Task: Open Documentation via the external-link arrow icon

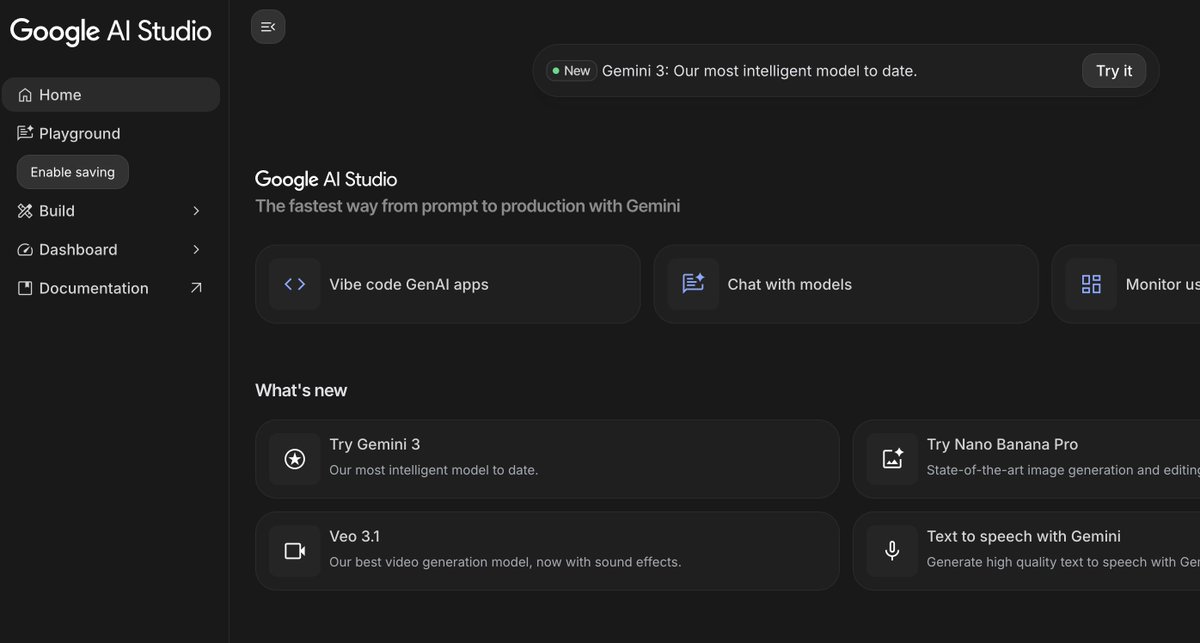Action: pyautogui.click(x=196, y=288)
